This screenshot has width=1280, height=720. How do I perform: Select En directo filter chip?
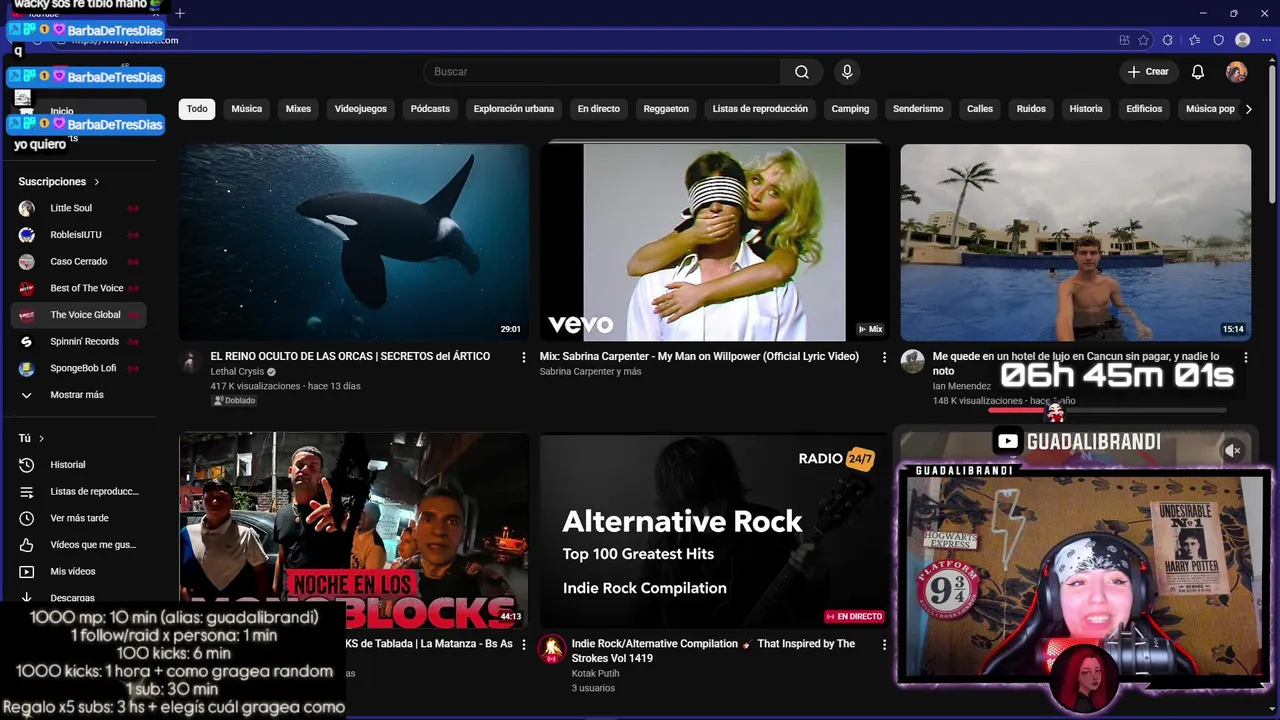[599, 109]
